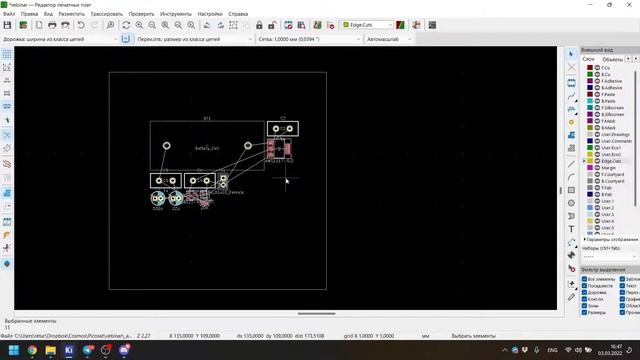Screen dimensions: 640x360
Task: Click F.Cu red color swatch
Action: (x=590, y=68)
